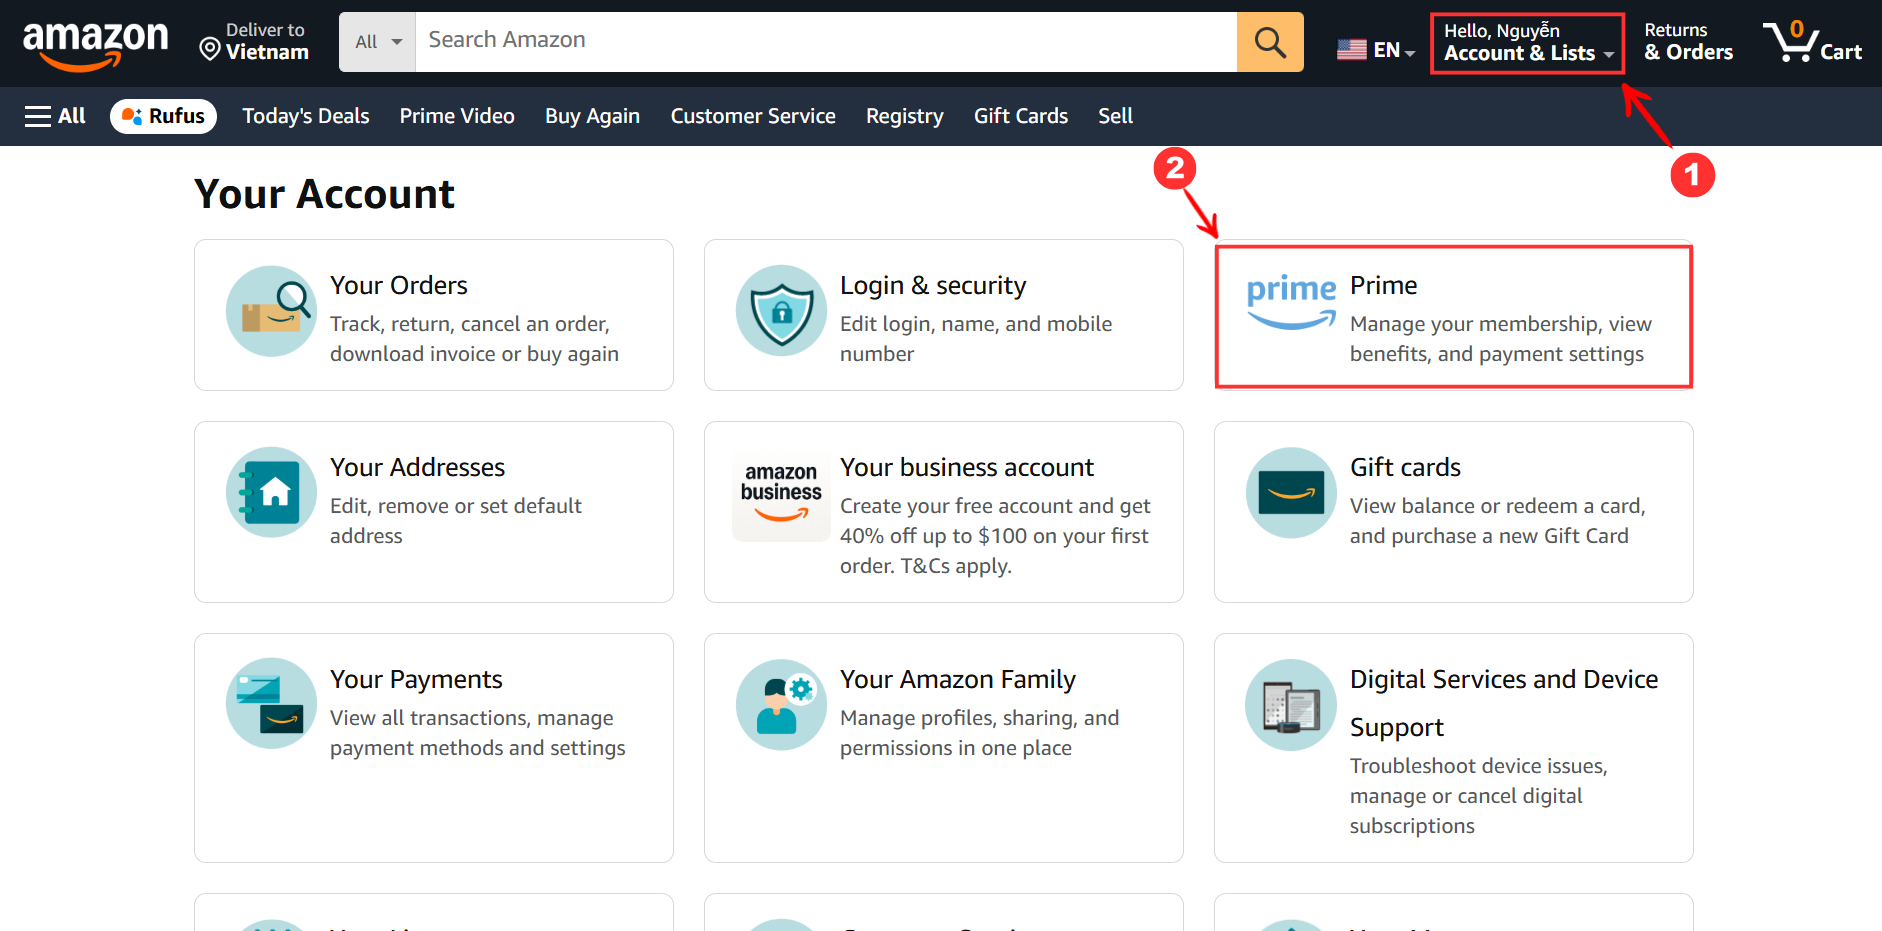This screenshot has height=931, width=1882.
Task: Click "Edit login, name, and mobile number" text
Action: [x=976, y=339]
